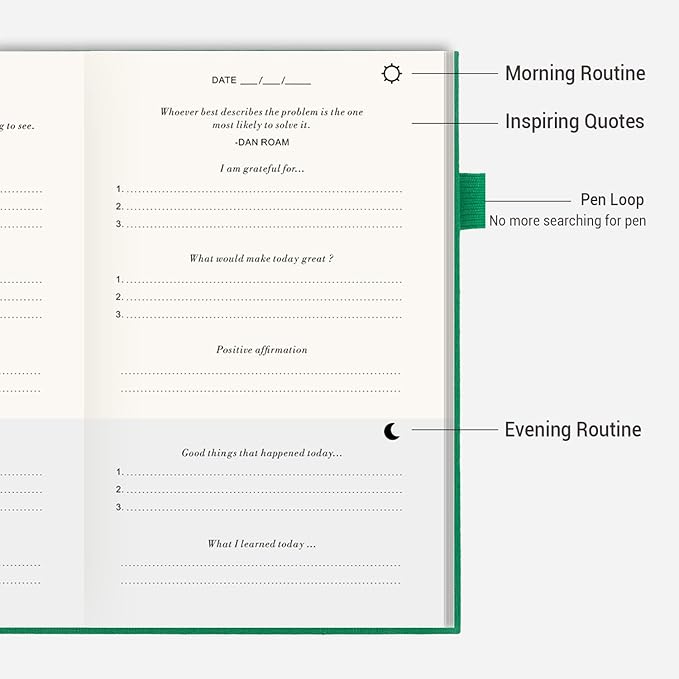
Task: Click the "Good things that happened today" heading
Action: point(262,453)
